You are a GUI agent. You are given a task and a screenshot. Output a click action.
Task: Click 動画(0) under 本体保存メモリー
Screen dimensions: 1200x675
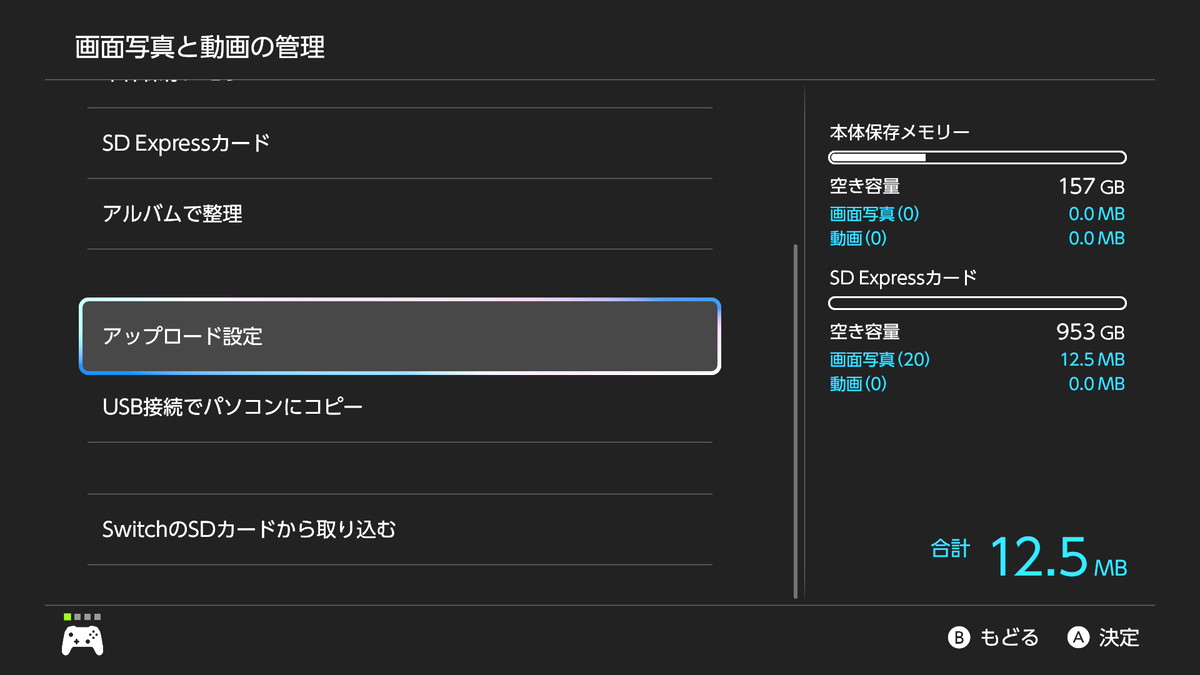click(x=858, y=238)
